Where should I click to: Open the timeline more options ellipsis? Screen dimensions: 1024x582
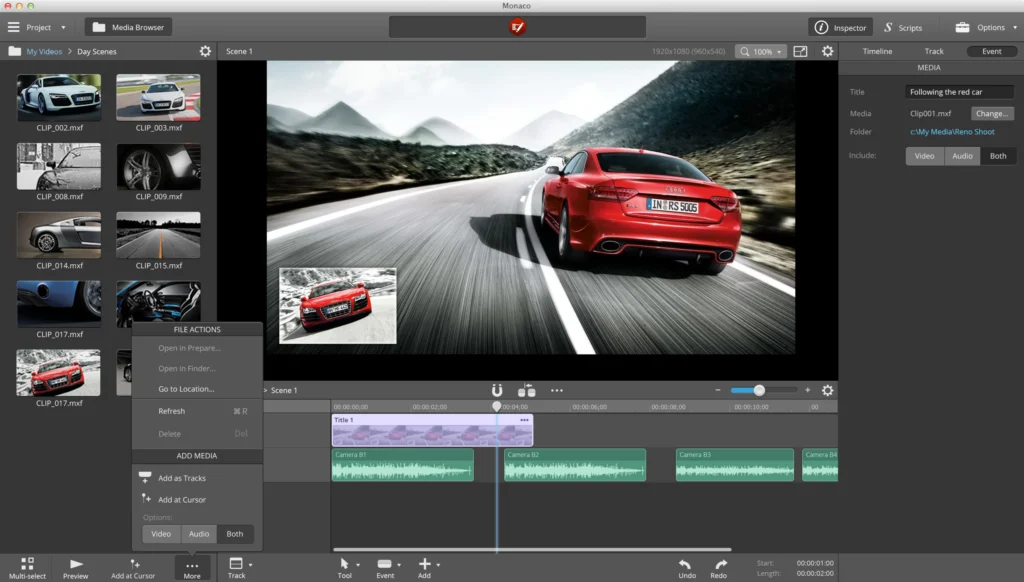point(556,391)
